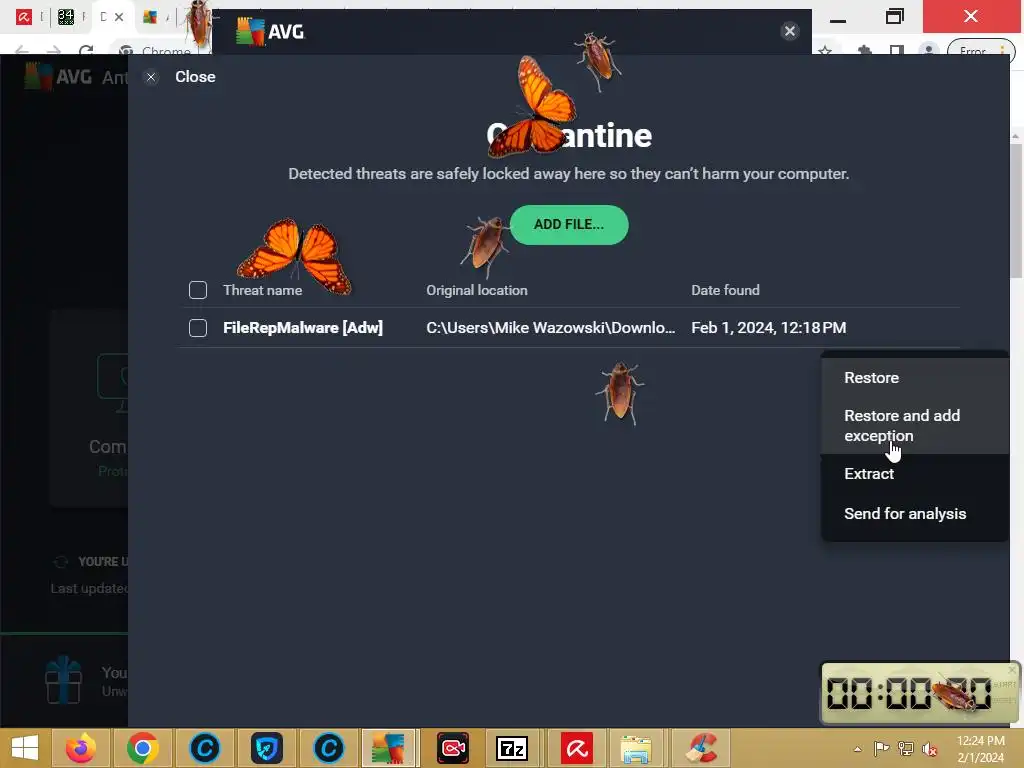Open Action Center flag in tray

(881, 749)
